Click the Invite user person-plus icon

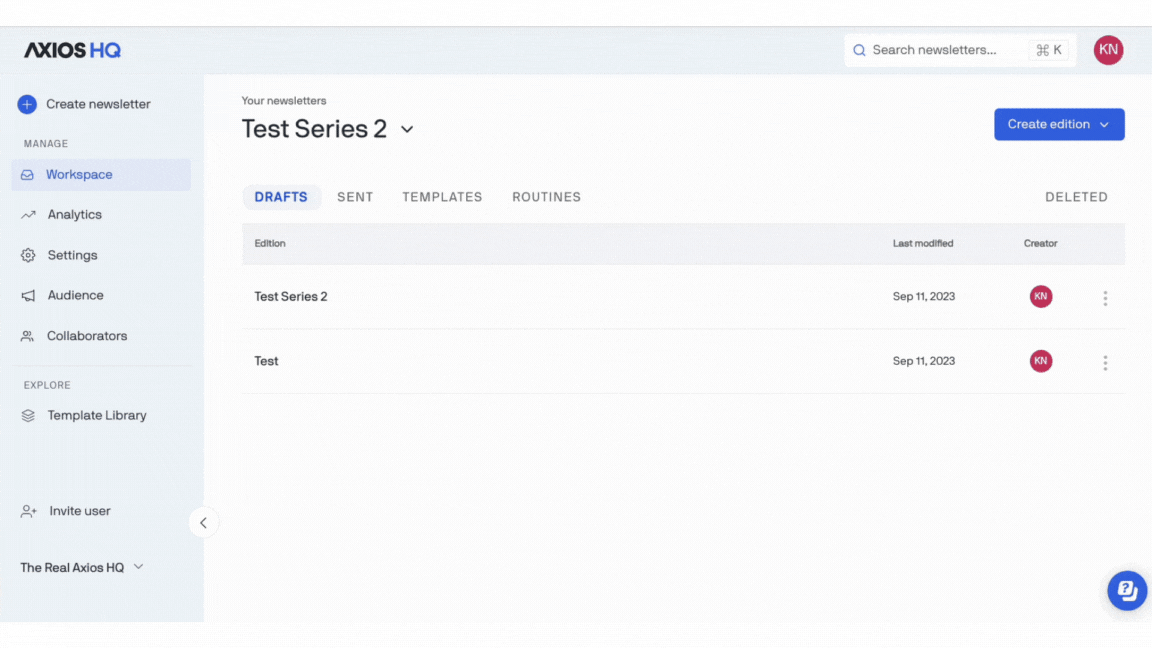29,511
